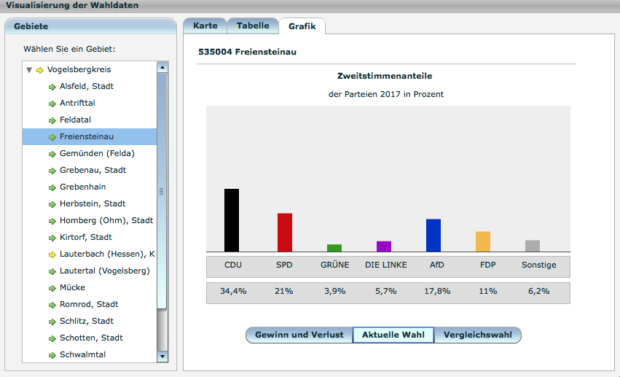Image resolution: width=620 pixels, height=377 pixels.
Task: Click the green arrow icon beside Alsfeld, Stadt
Action: pos(52,87)
